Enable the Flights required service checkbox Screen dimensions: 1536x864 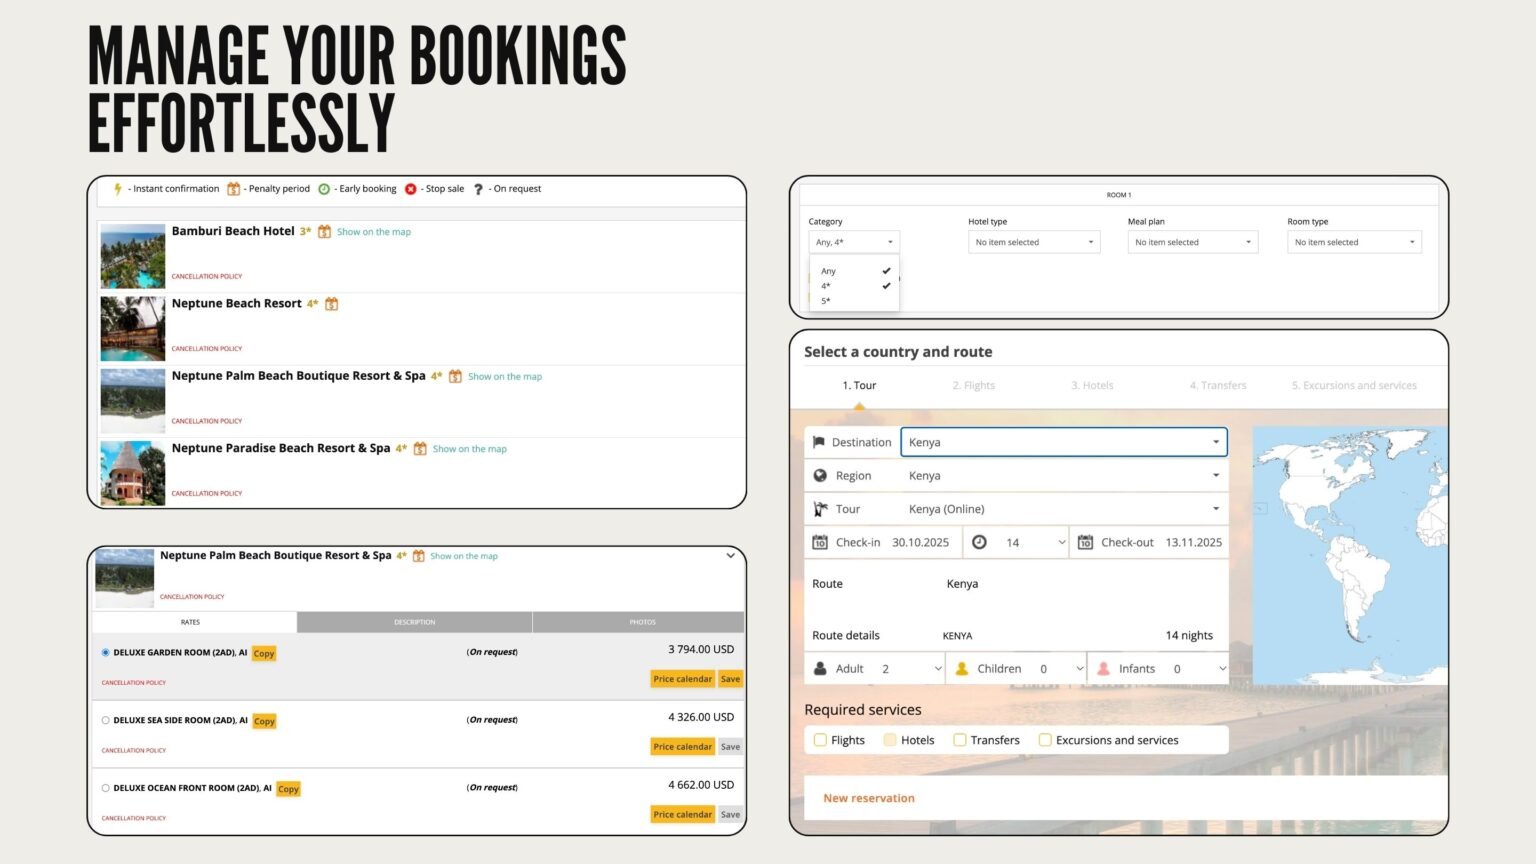click(x=820, y=740)
